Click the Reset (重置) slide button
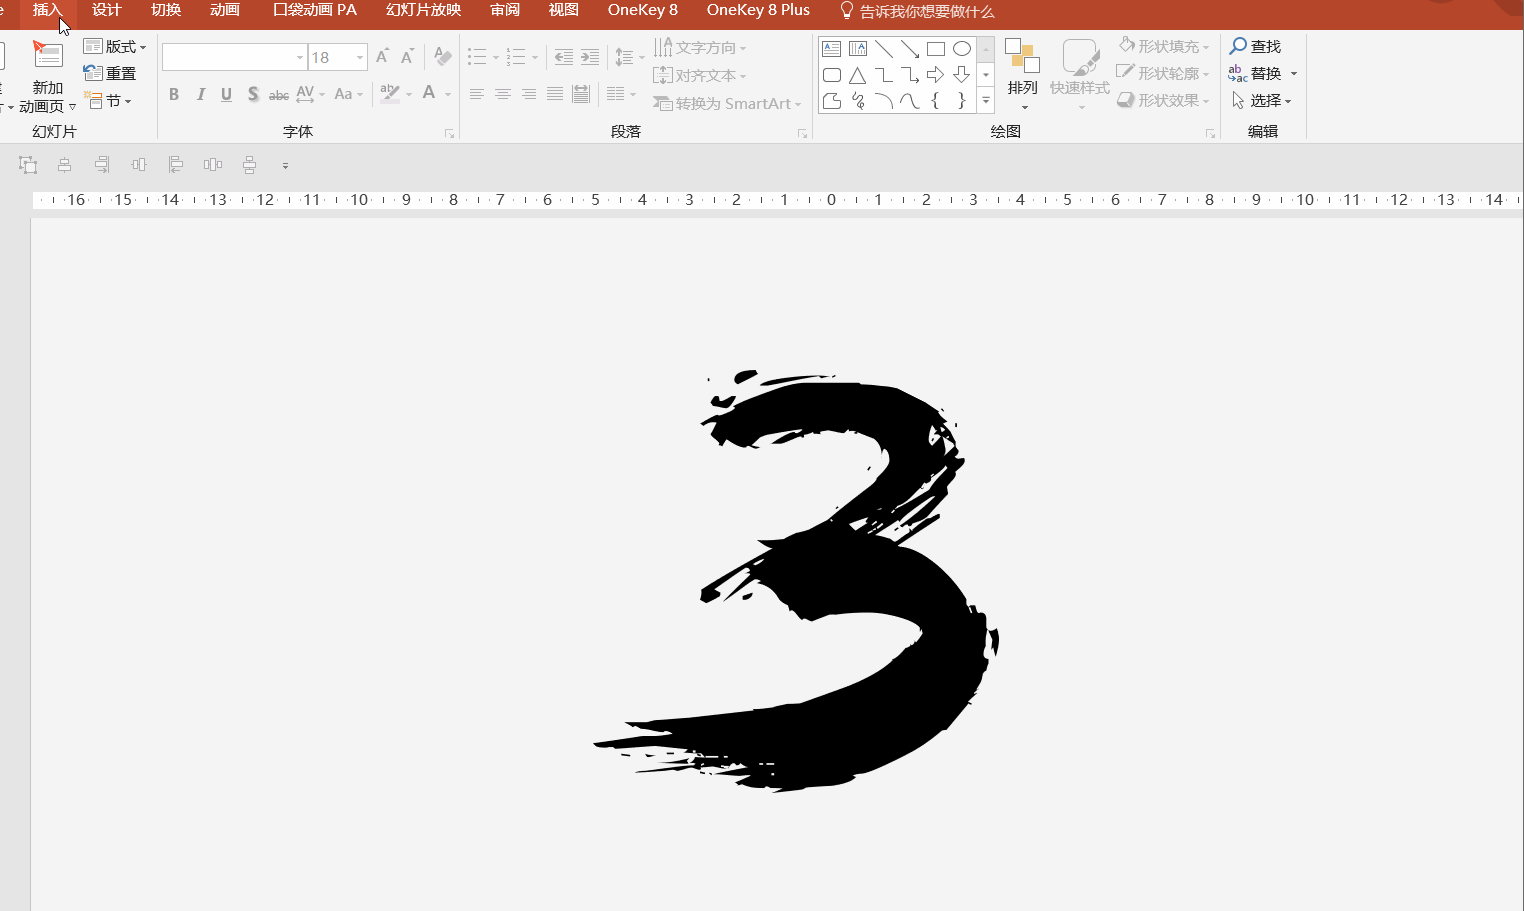The height and width of the screenshot is (911, 1524). click(110, 73)
